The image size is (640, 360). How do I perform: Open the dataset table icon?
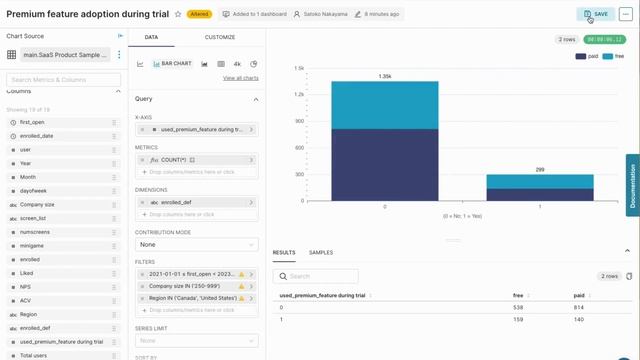coord(11,54)
